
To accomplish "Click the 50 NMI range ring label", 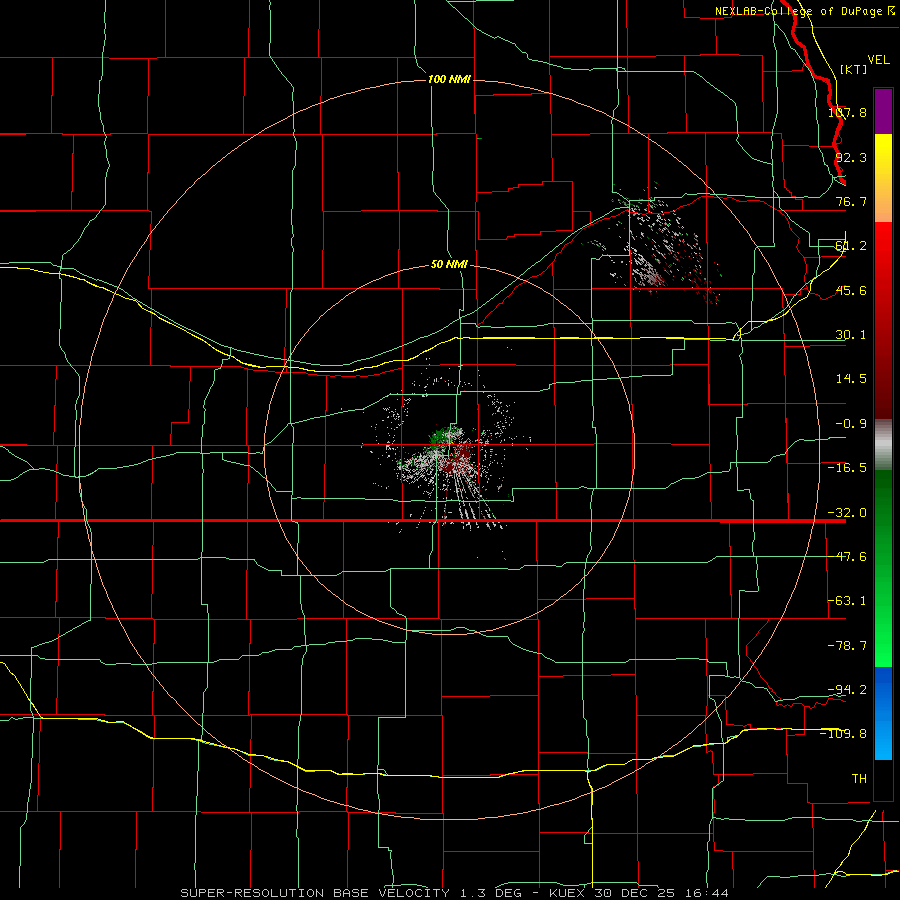I will [449, 264].
